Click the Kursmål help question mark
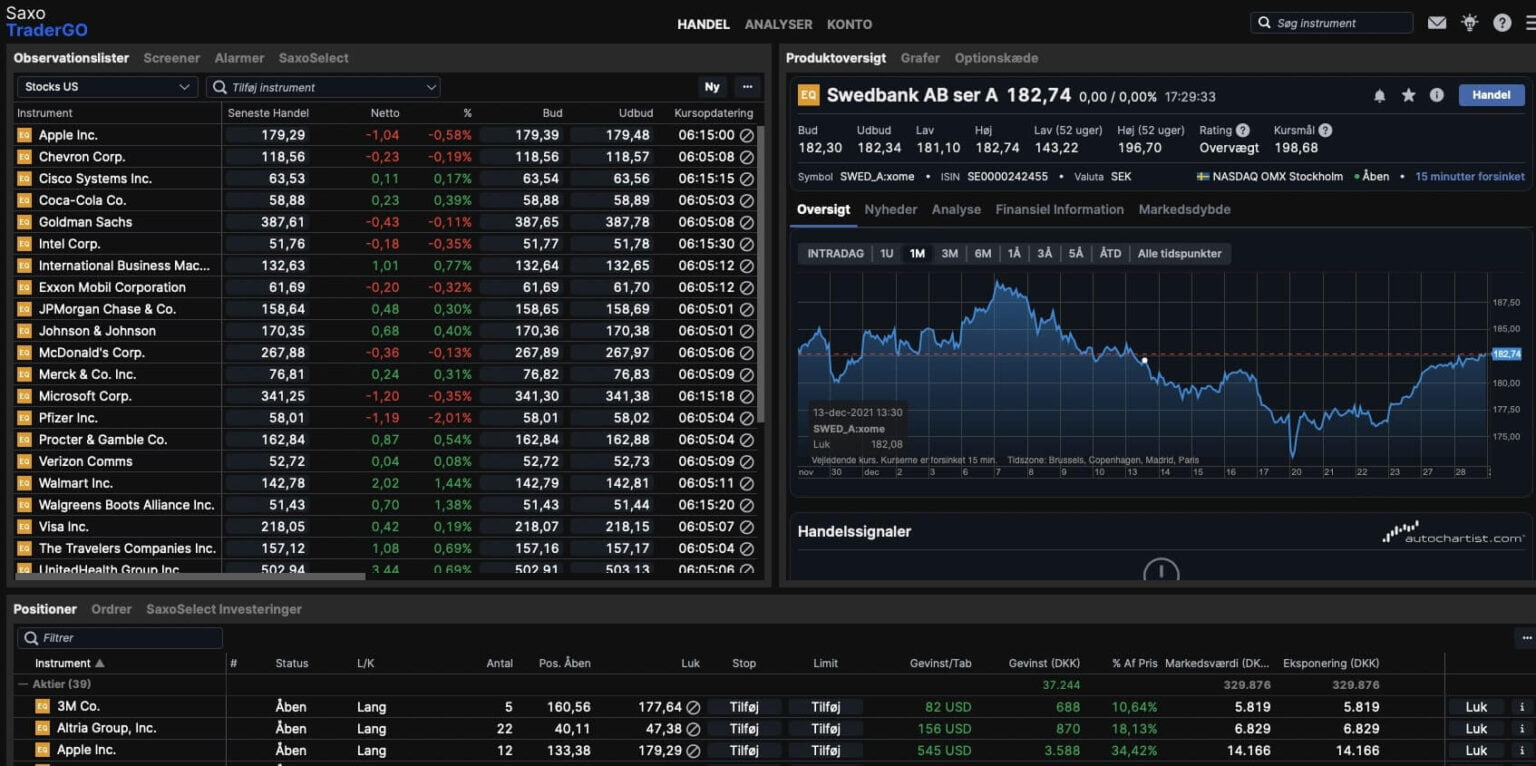 [x=1325, y=130]
